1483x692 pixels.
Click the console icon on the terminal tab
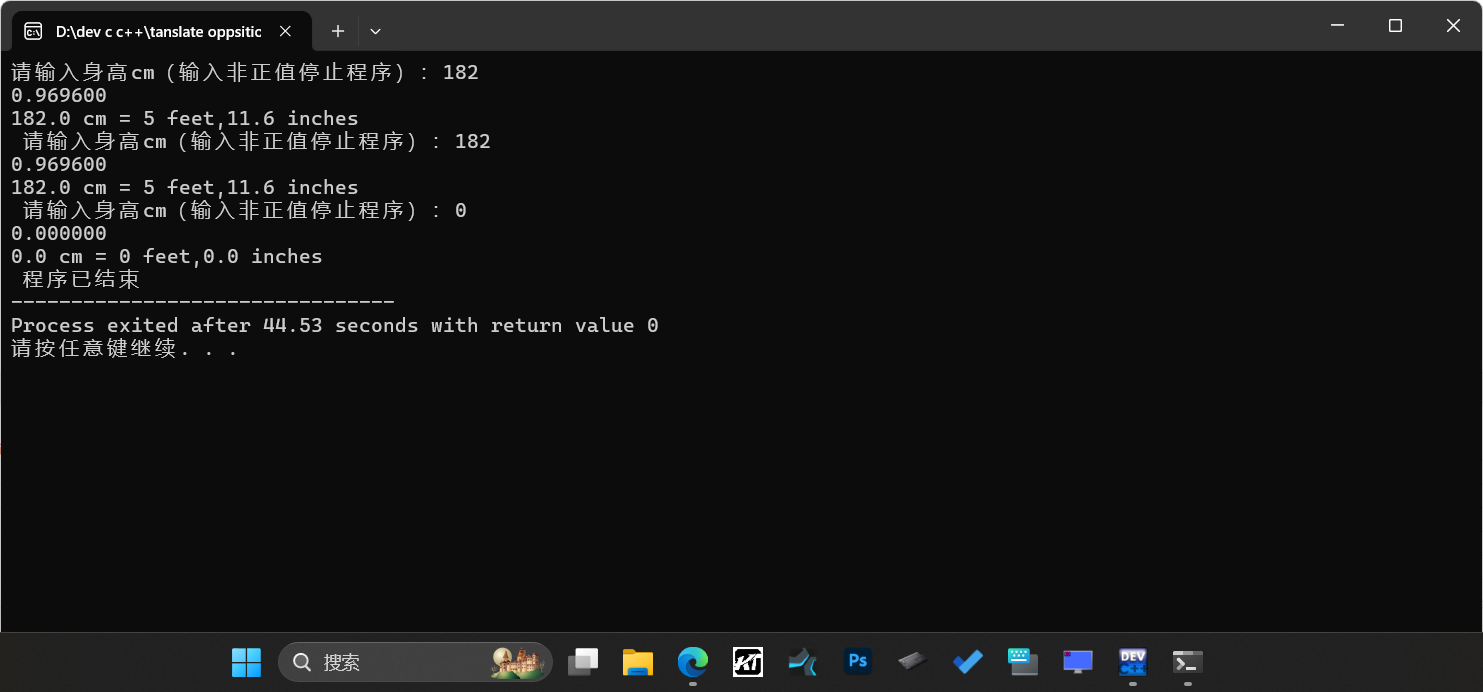pos(33,32)
